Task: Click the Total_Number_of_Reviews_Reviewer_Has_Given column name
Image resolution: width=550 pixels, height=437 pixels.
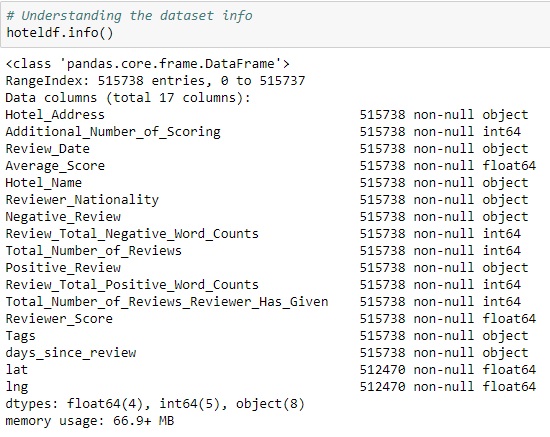Action: (x=167, y=302)
